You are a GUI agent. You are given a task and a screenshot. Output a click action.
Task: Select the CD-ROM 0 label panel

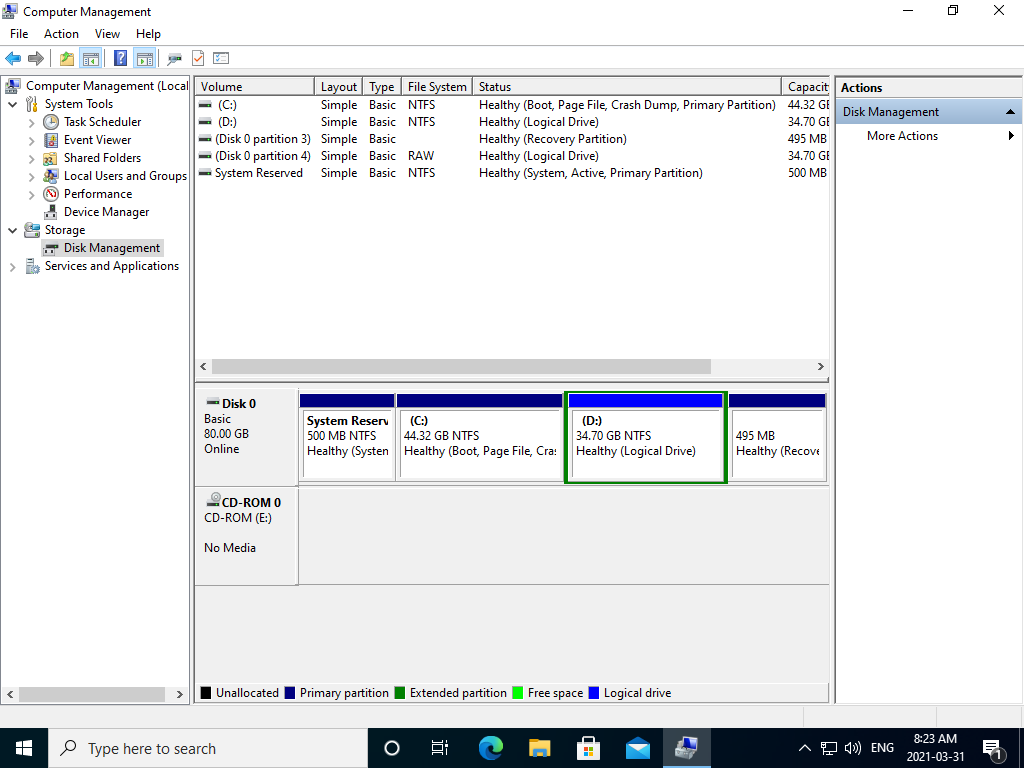pyautogui.click(x=246, y=536)
